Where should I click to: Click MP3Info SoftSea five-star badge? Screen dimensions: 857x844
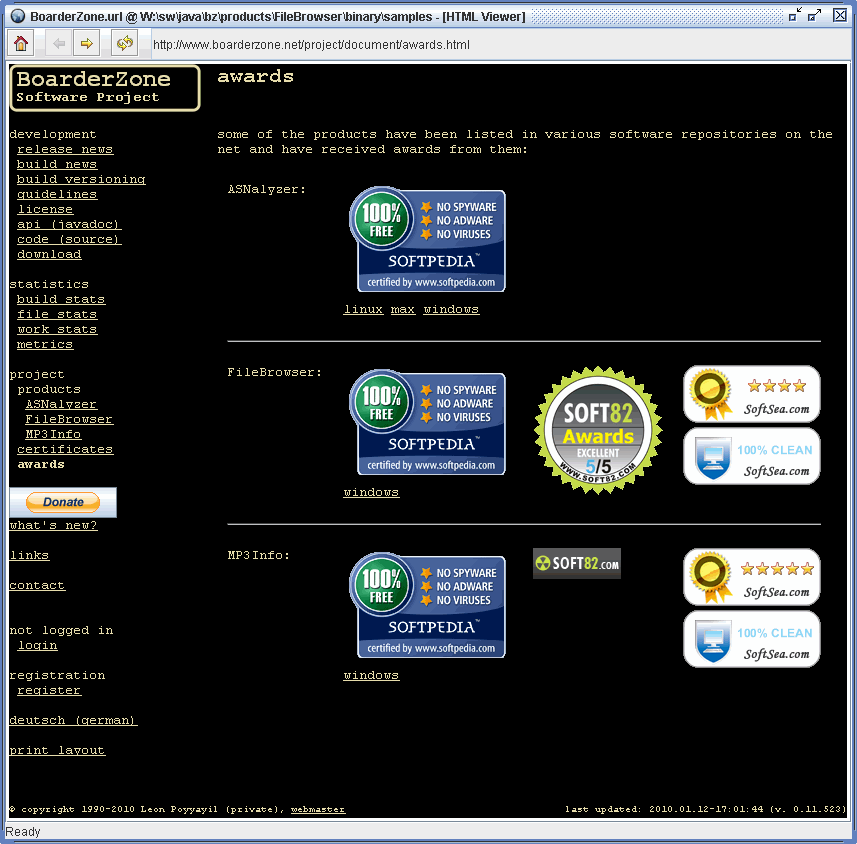[752, 577]
